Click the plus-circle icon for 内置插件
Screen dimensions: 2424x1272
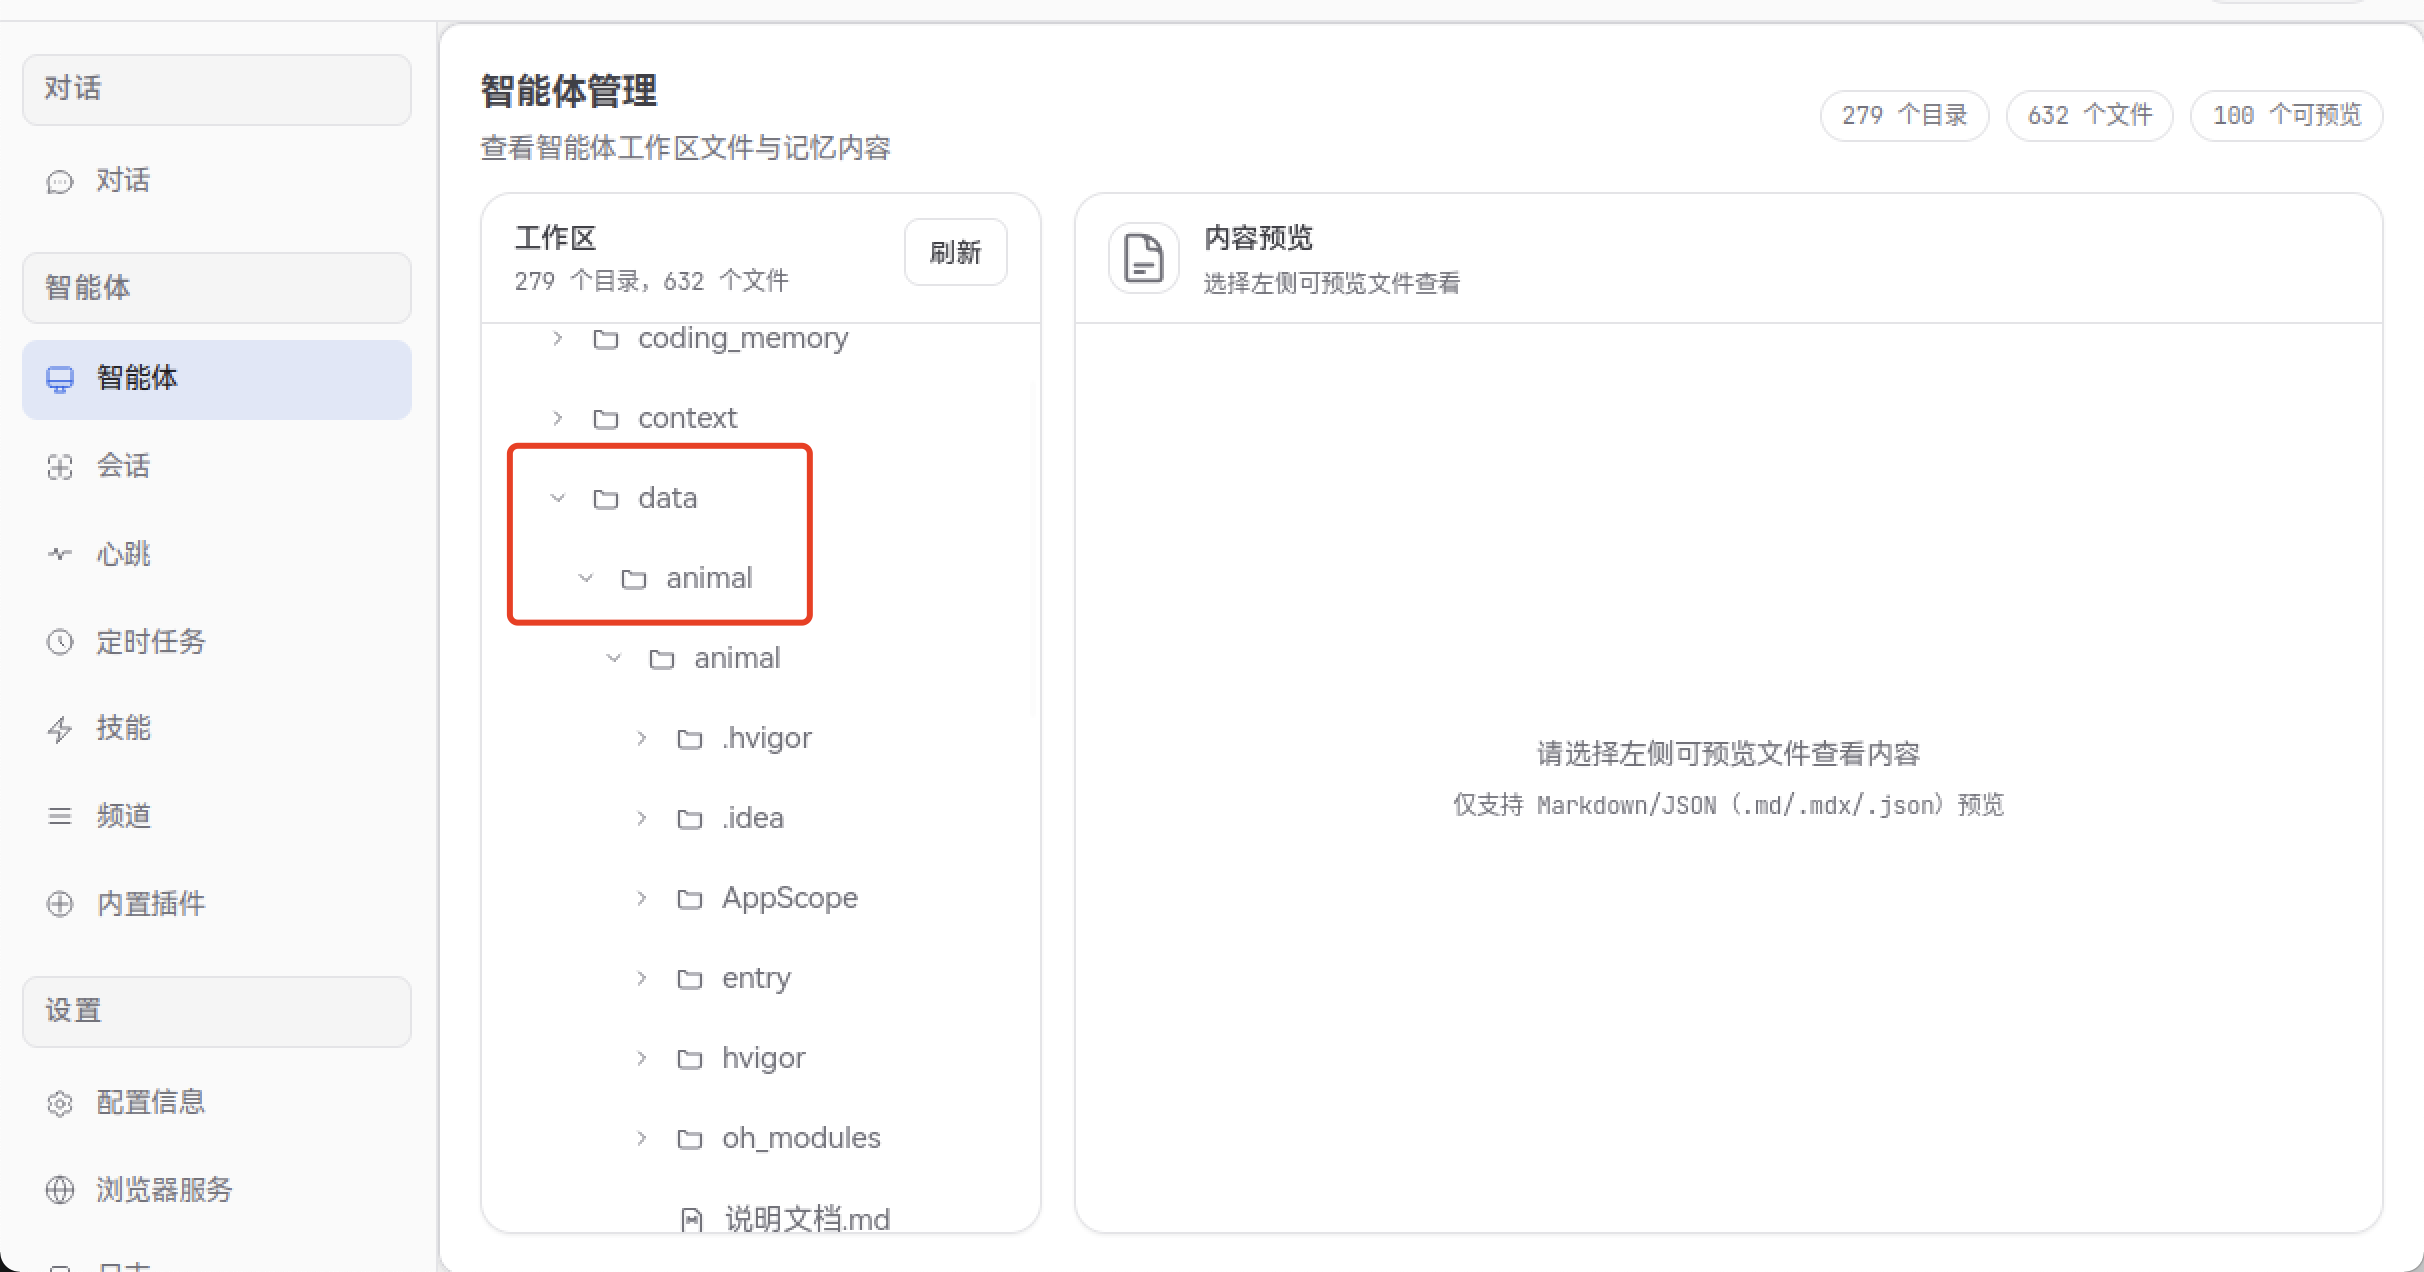[x=60, y=904]
